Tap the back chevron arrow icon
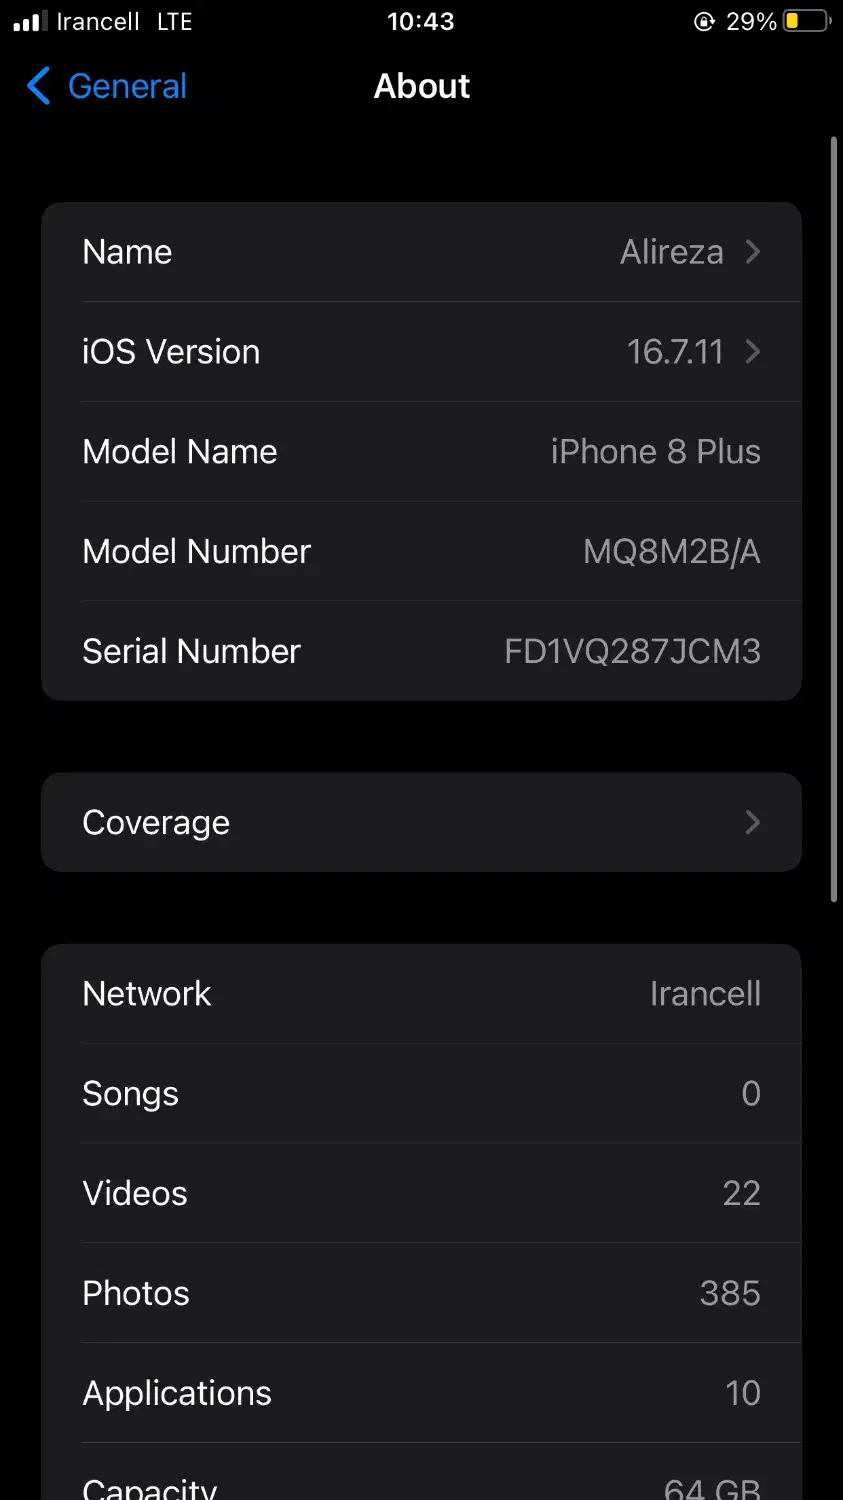The height and width of the screenshot is (1500, 843). [x=38, y=86]
